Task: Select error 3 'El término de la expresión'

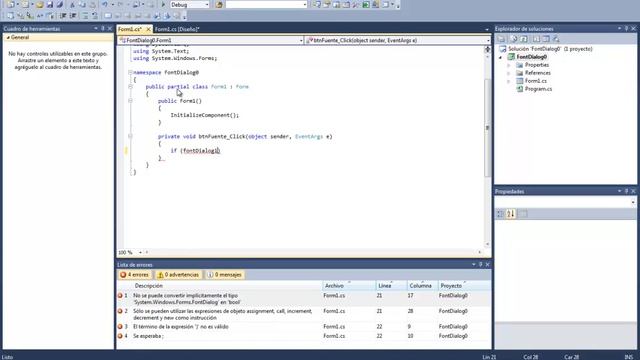Action: [304, 327]
